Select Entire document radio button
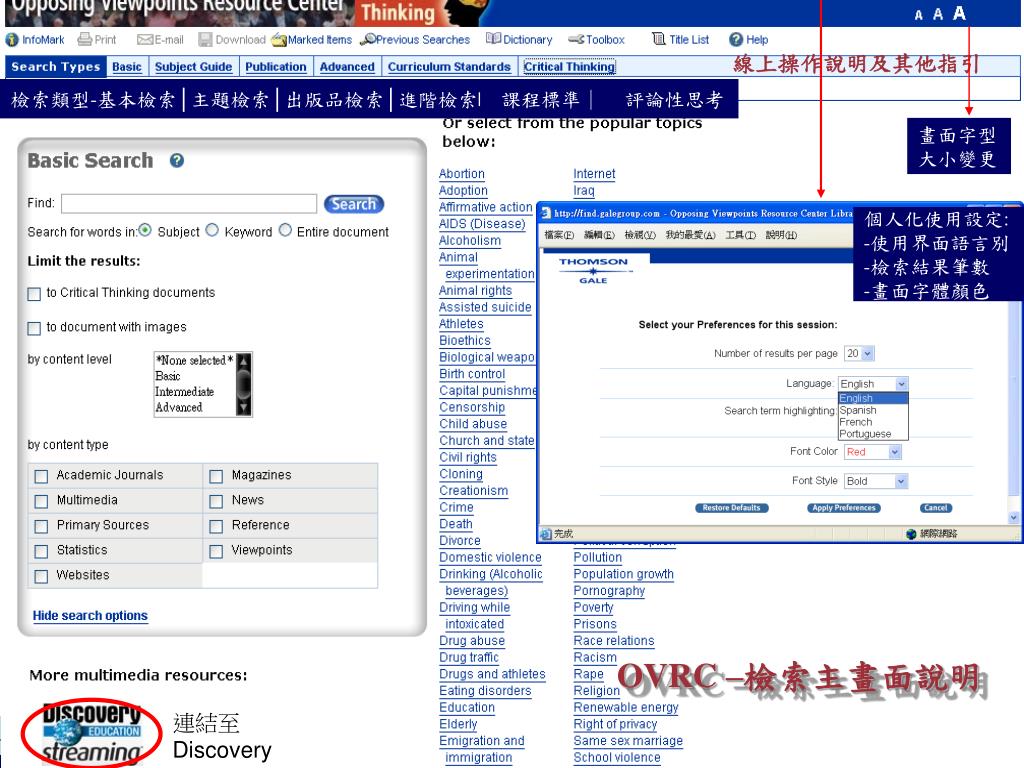 (285, 230)
